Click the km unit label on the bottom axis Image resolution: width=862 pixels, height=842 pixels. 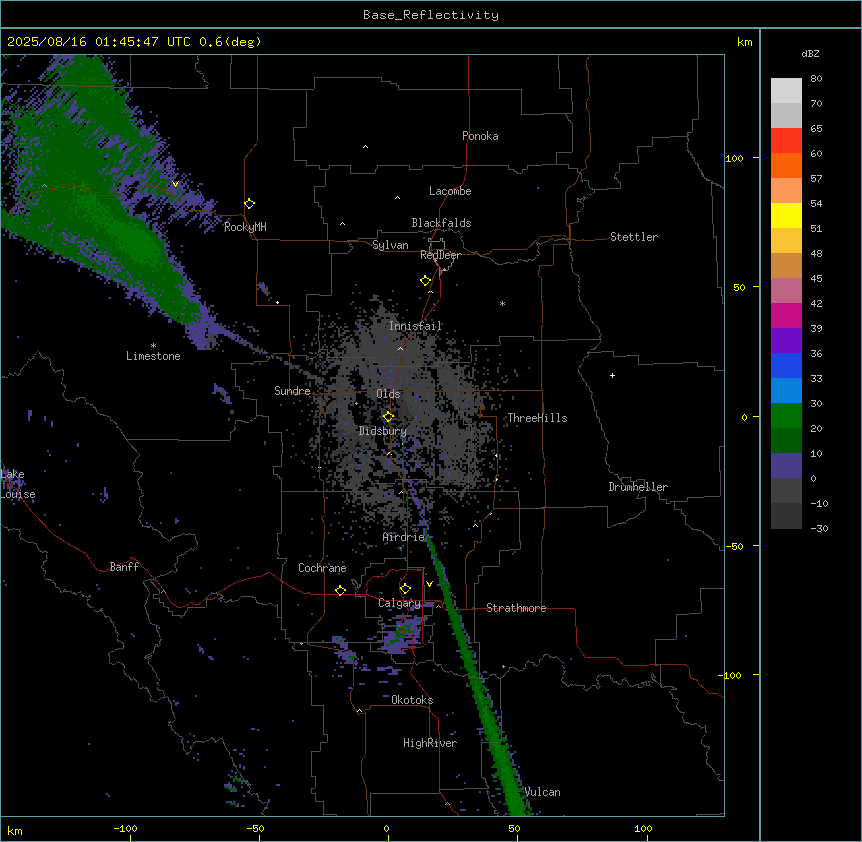tap(15, 830)
